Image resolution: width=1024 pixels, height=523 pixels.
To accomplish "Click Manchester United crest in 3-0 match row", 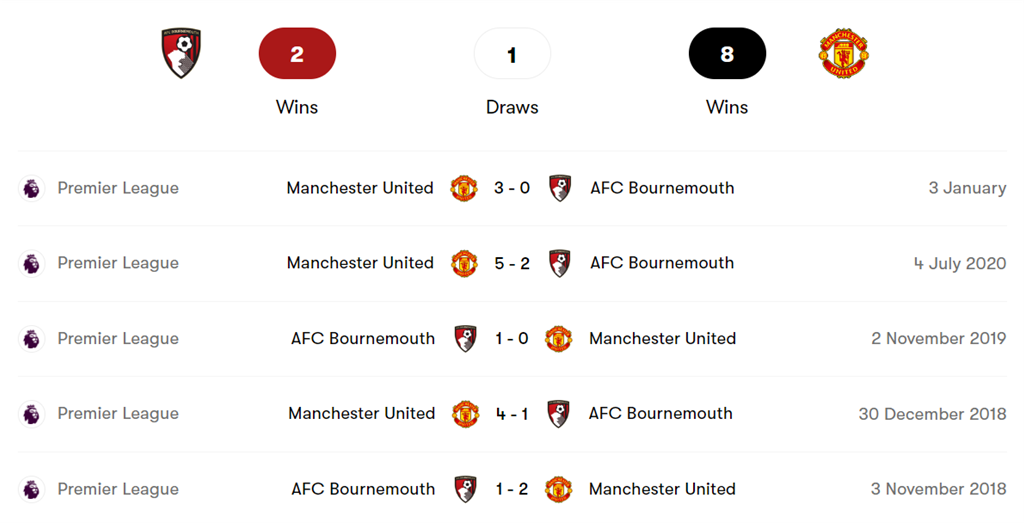I will 463,188.
